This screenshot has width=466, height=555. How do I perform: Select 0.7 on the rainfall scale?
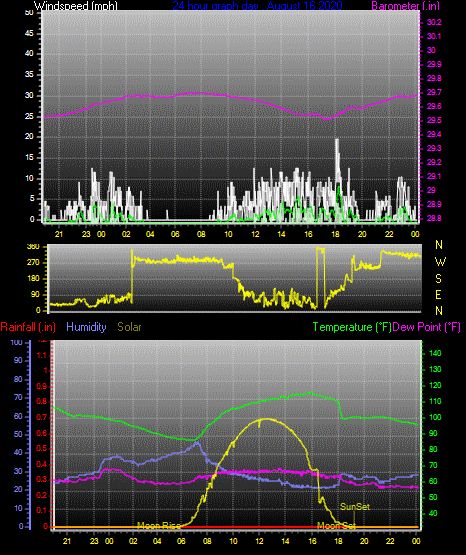coord(42,418)
